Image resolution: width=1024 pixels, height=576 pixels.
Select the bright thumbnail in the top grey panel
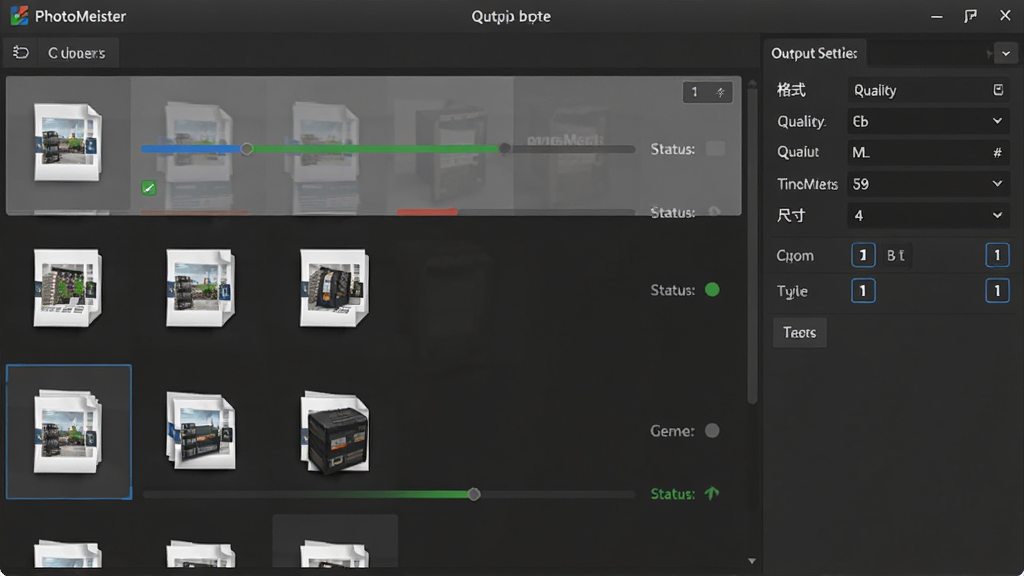(x=68, y=142)
